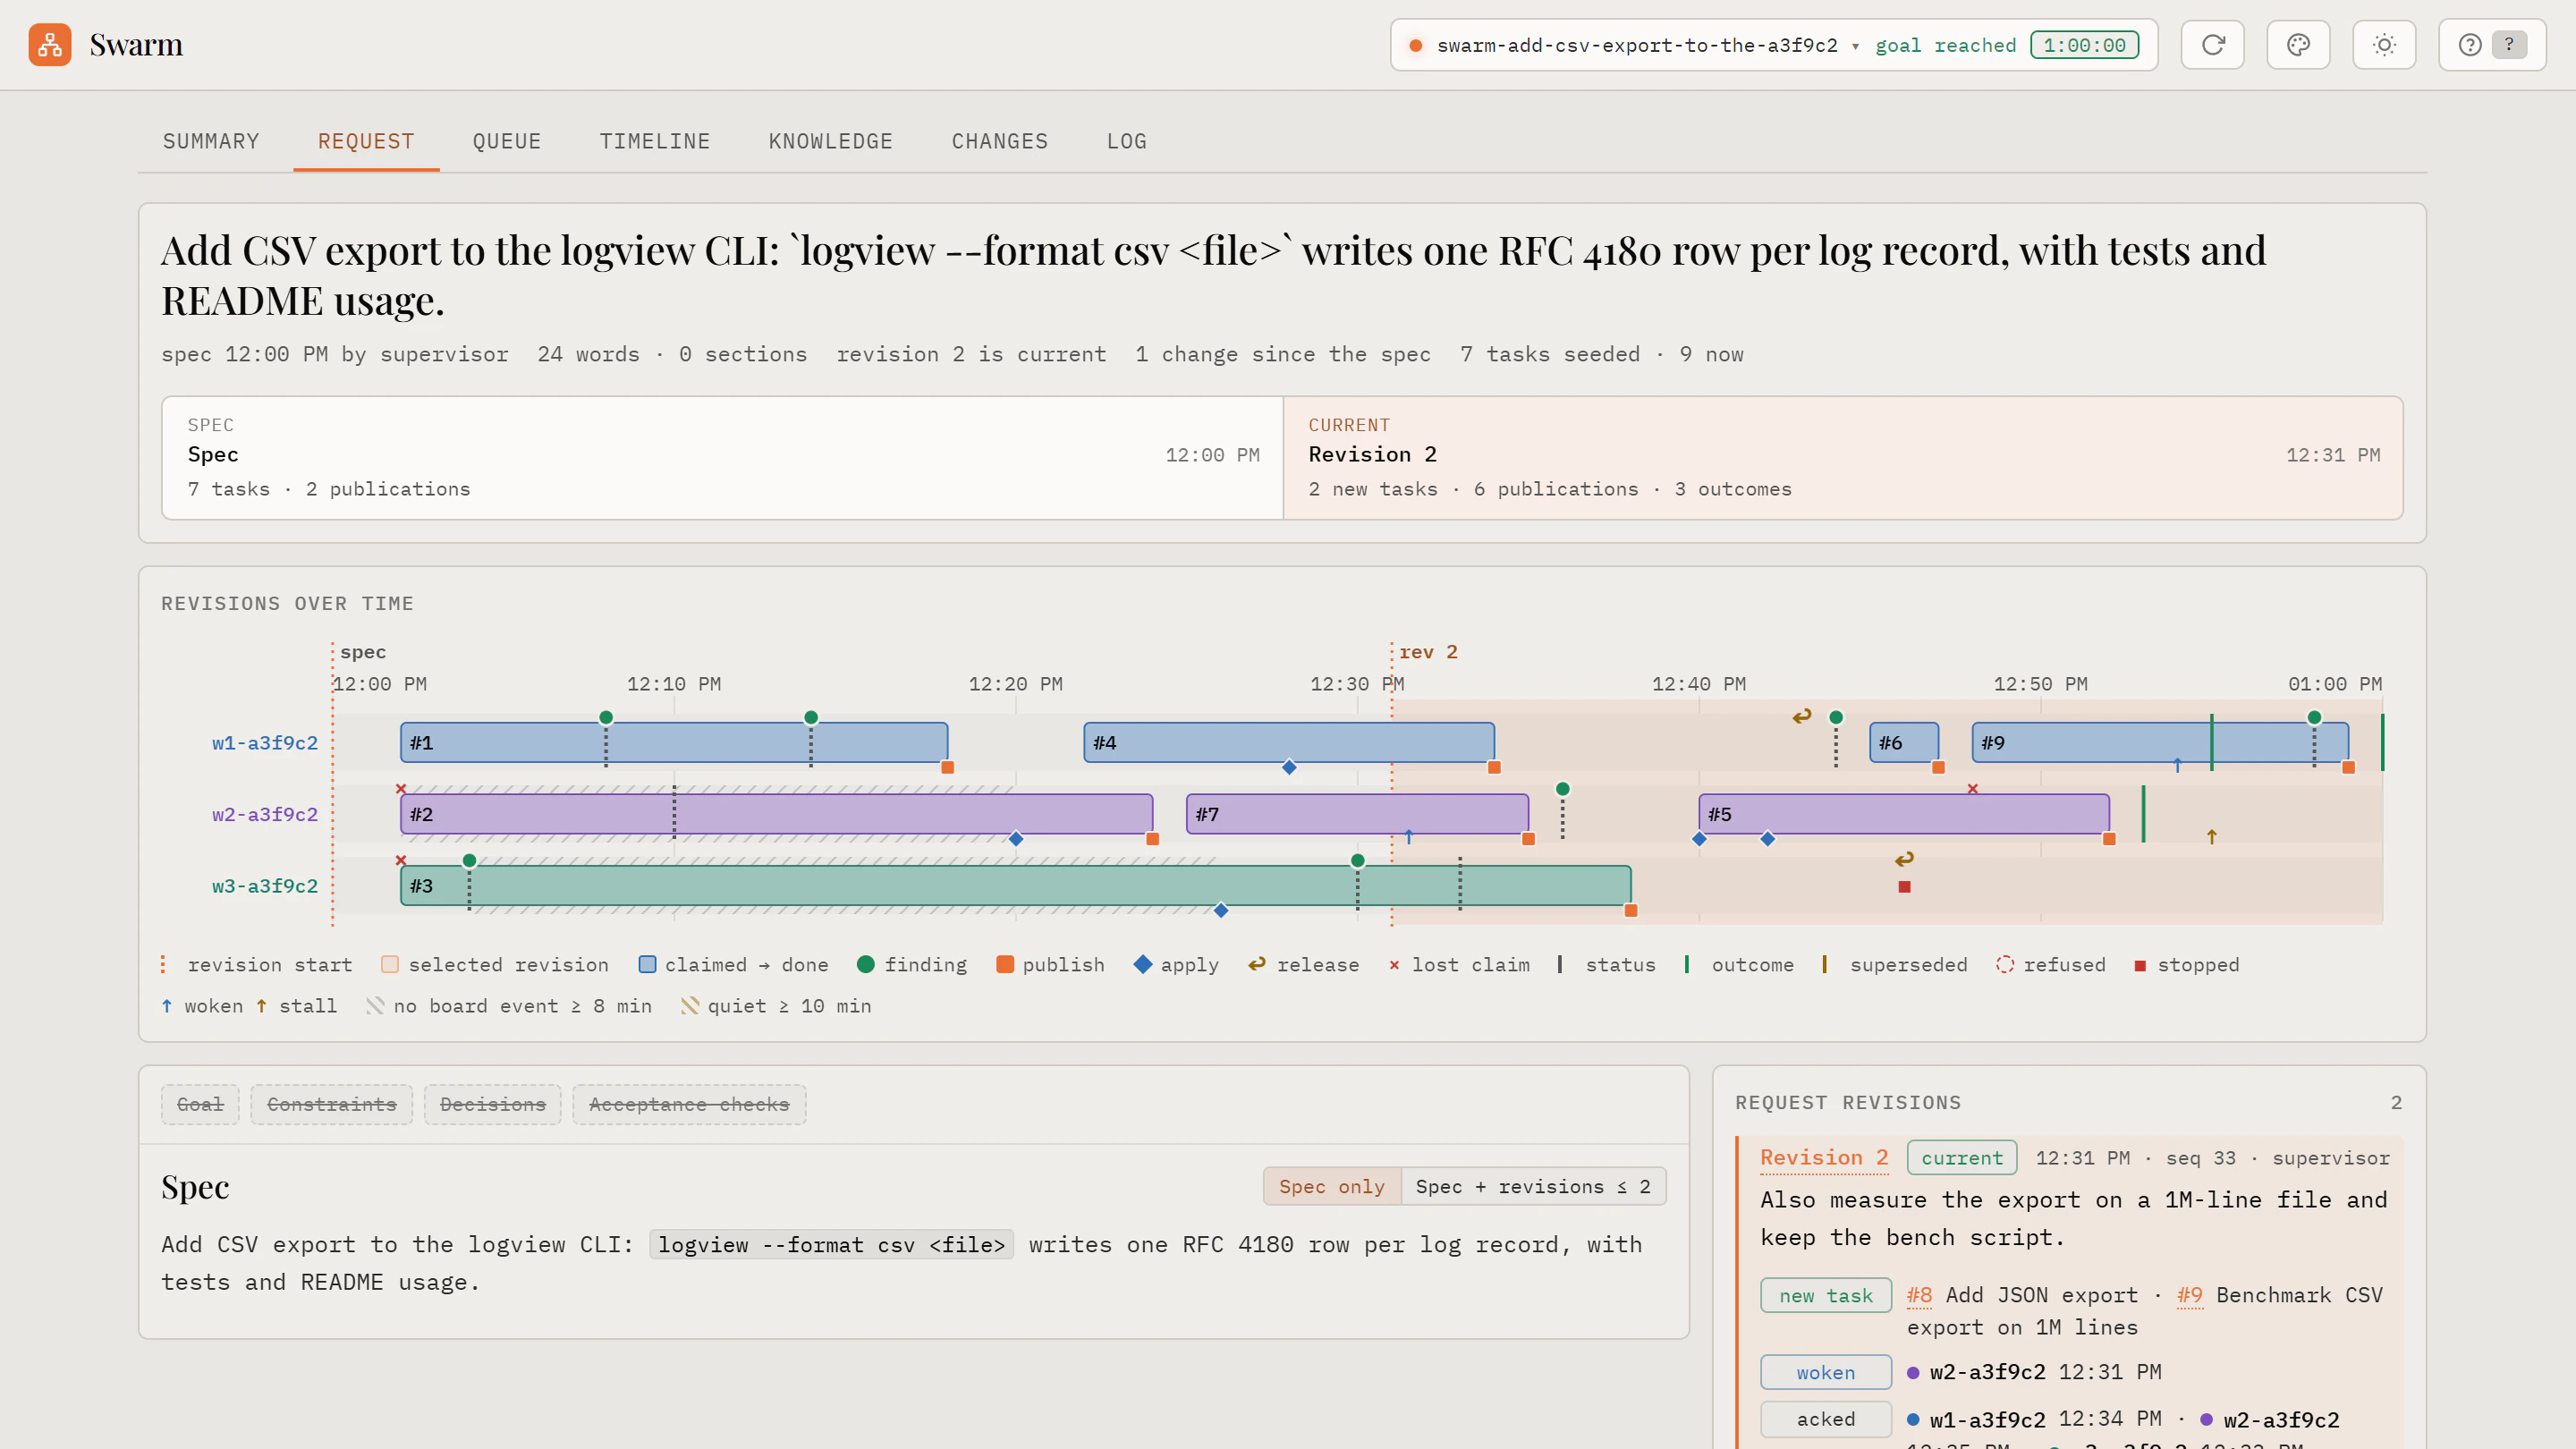This screenshot has width=2576, height=1449.
Task: Click the Revision 2 heading link
Action: point(1824,1157)
